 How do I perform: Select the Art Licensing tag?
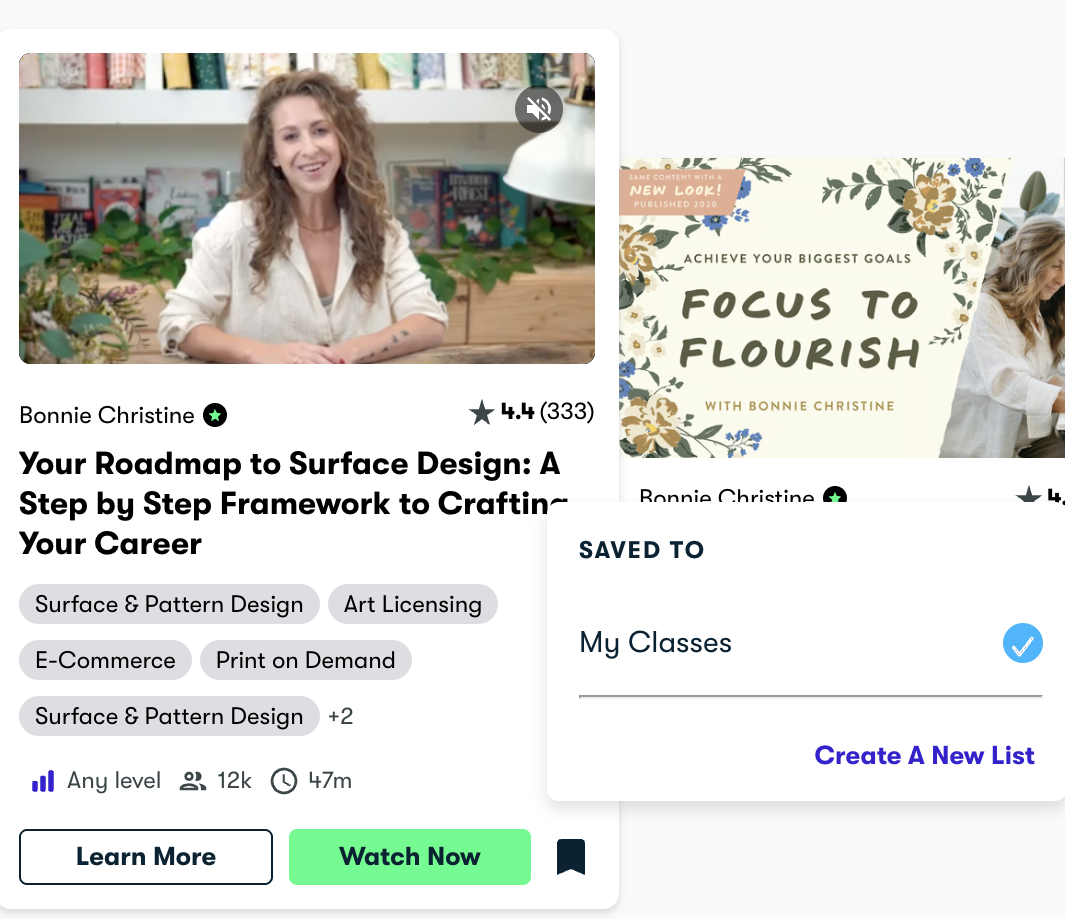[x=412, y=605]
